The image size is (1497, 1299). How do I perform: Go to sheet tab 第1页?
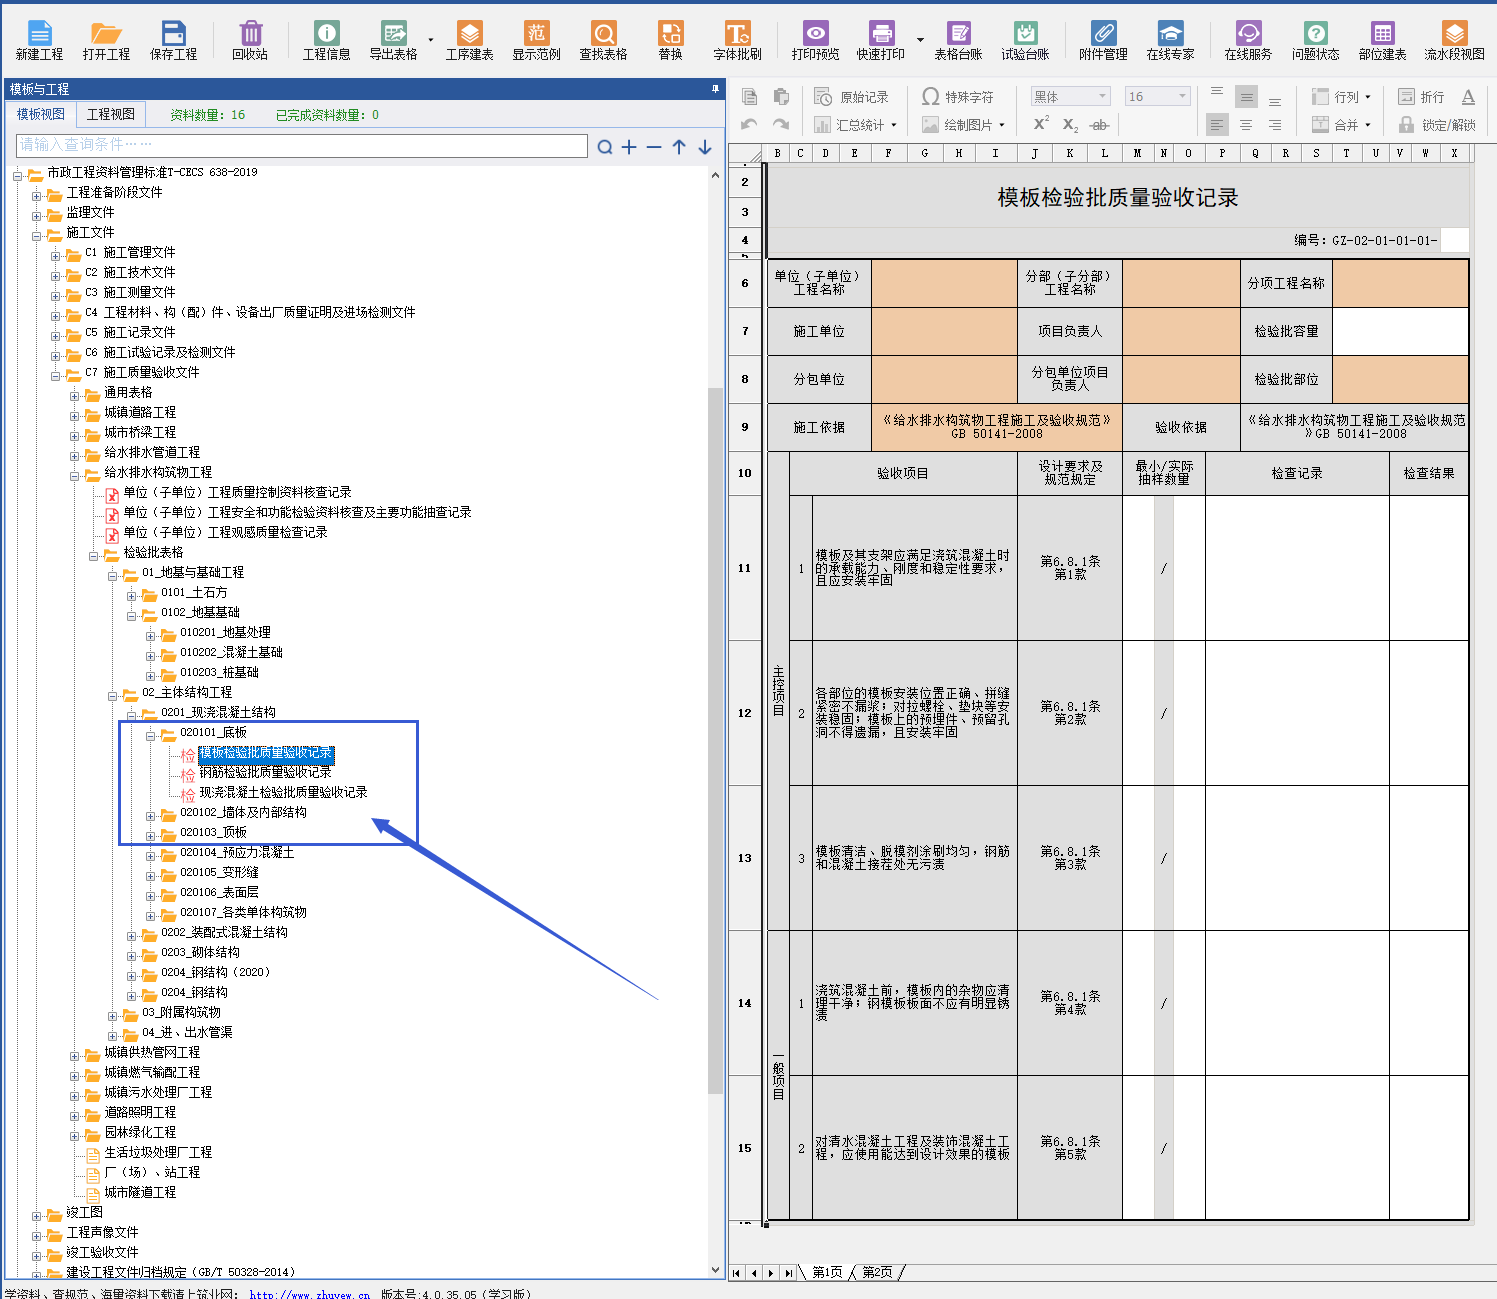point(827,1272)
